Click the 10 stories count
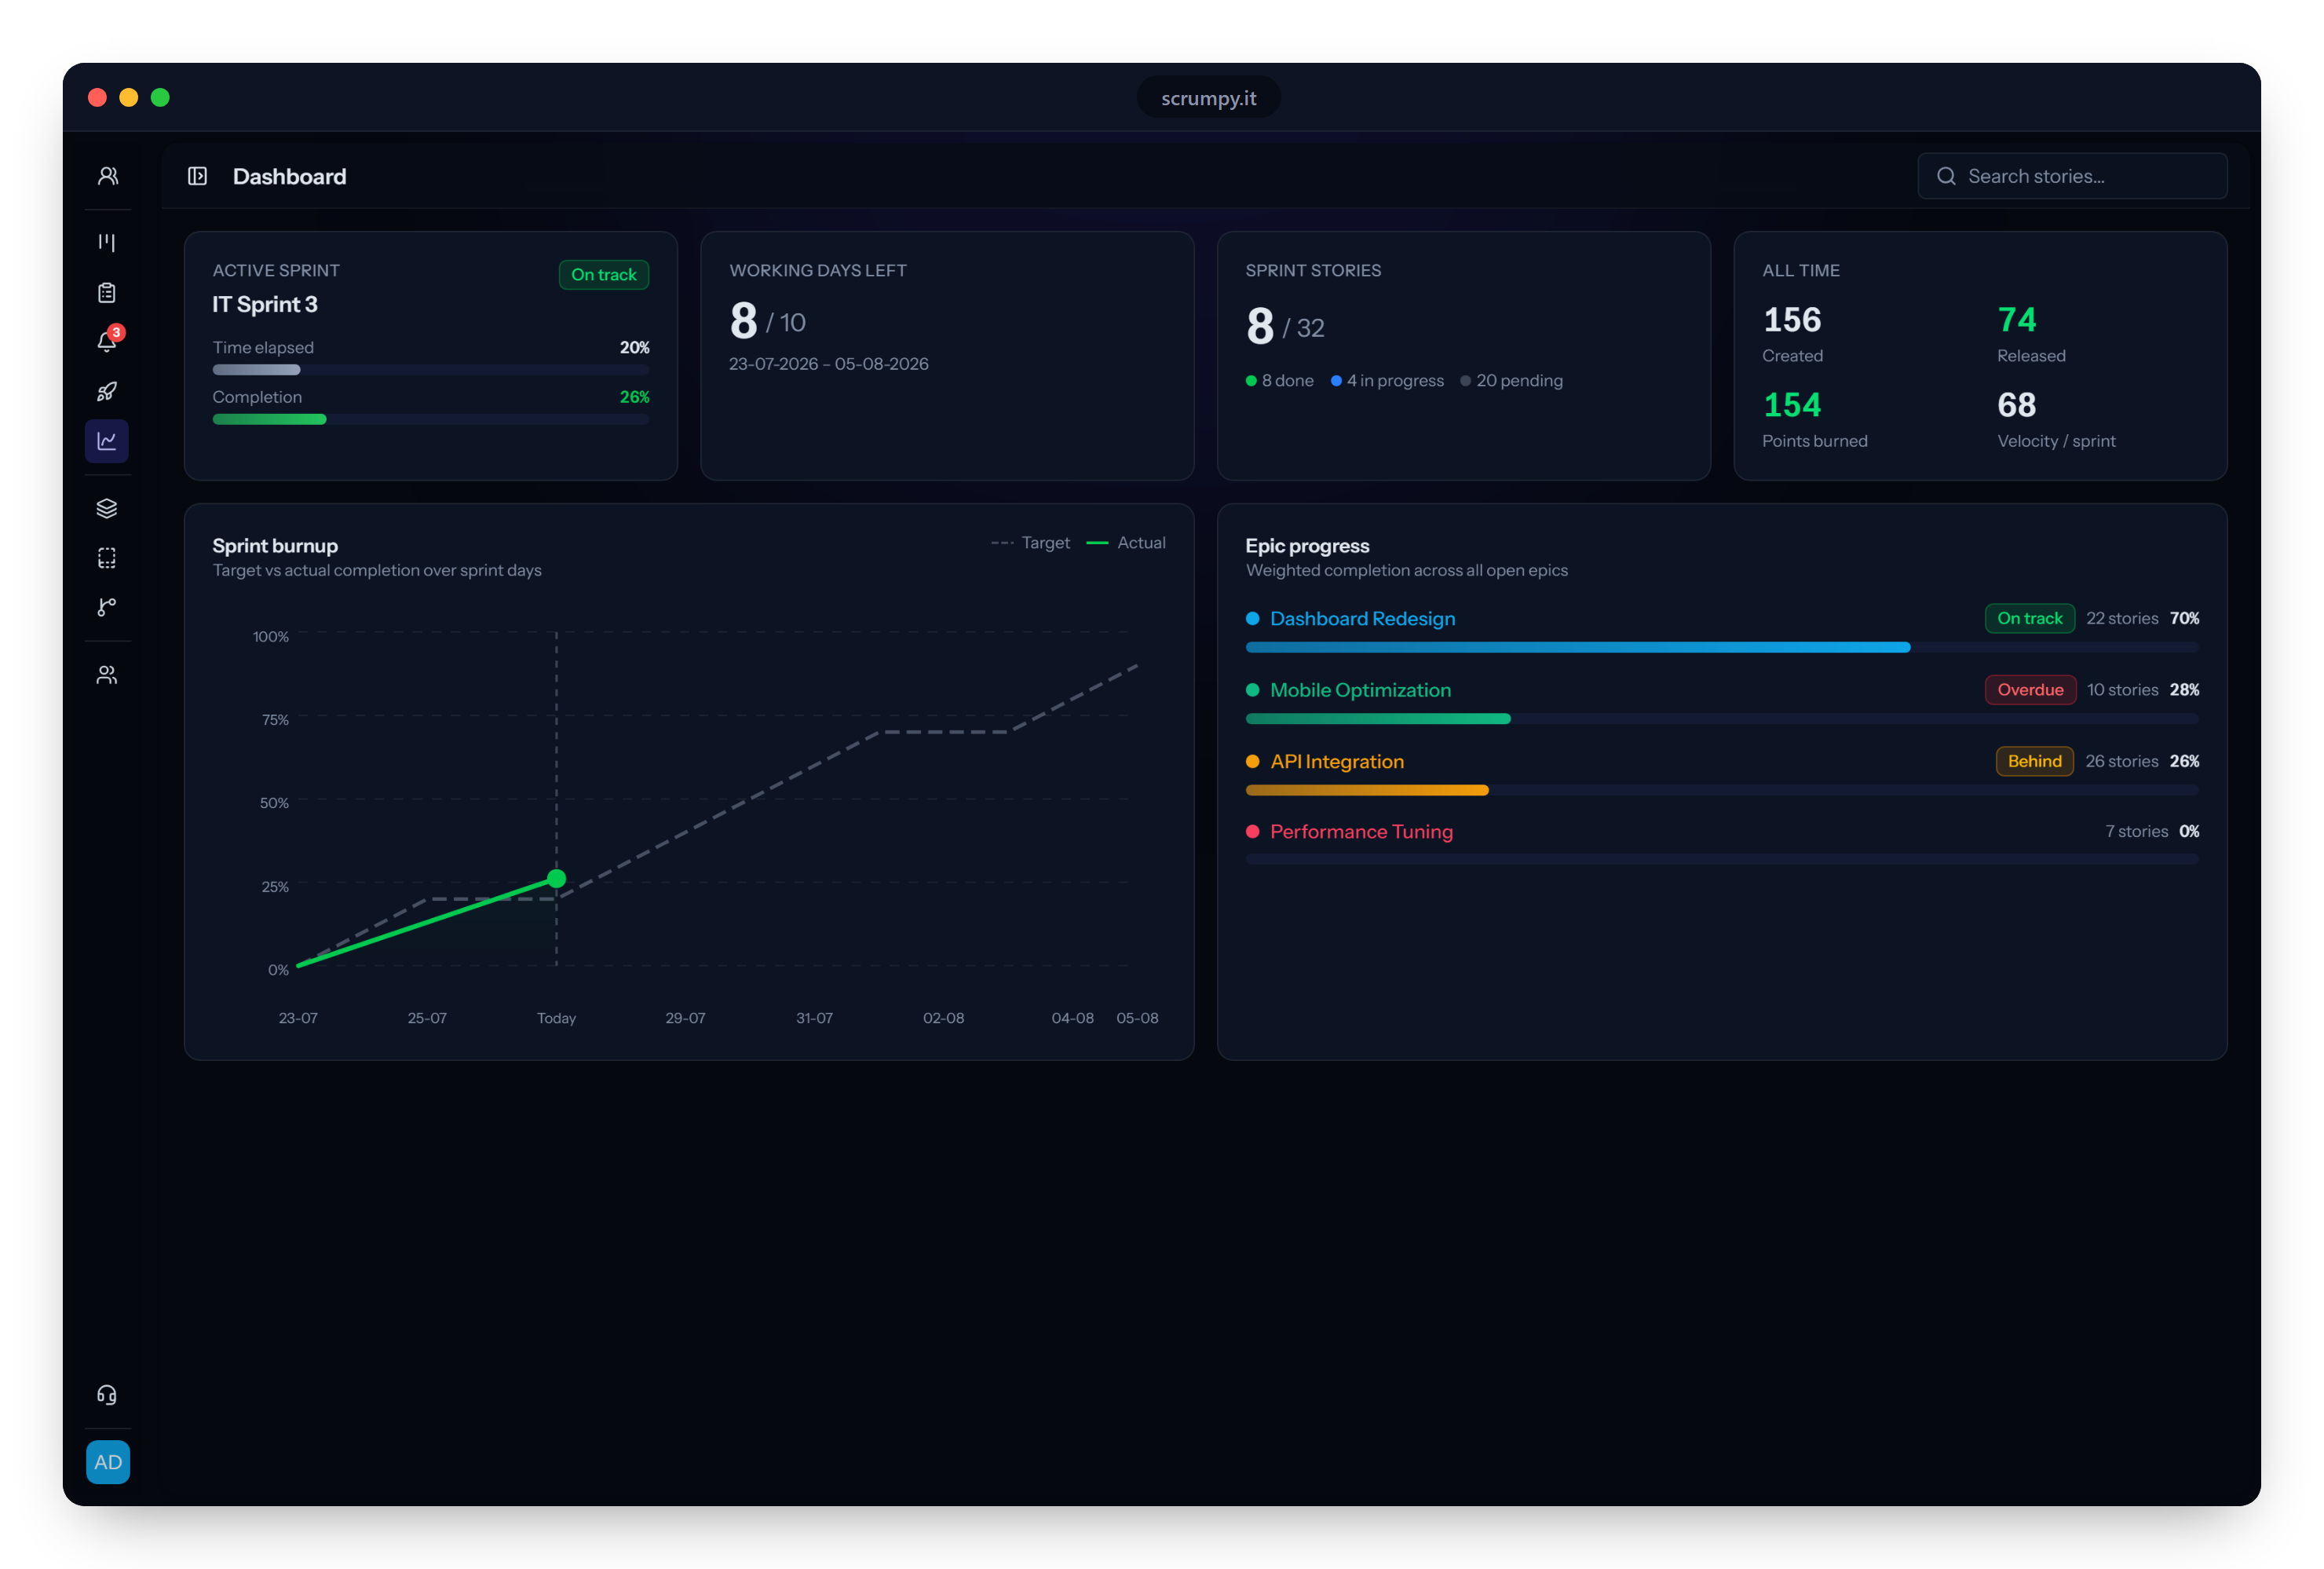The image size is (2324, 1569). coord(2122,690)
